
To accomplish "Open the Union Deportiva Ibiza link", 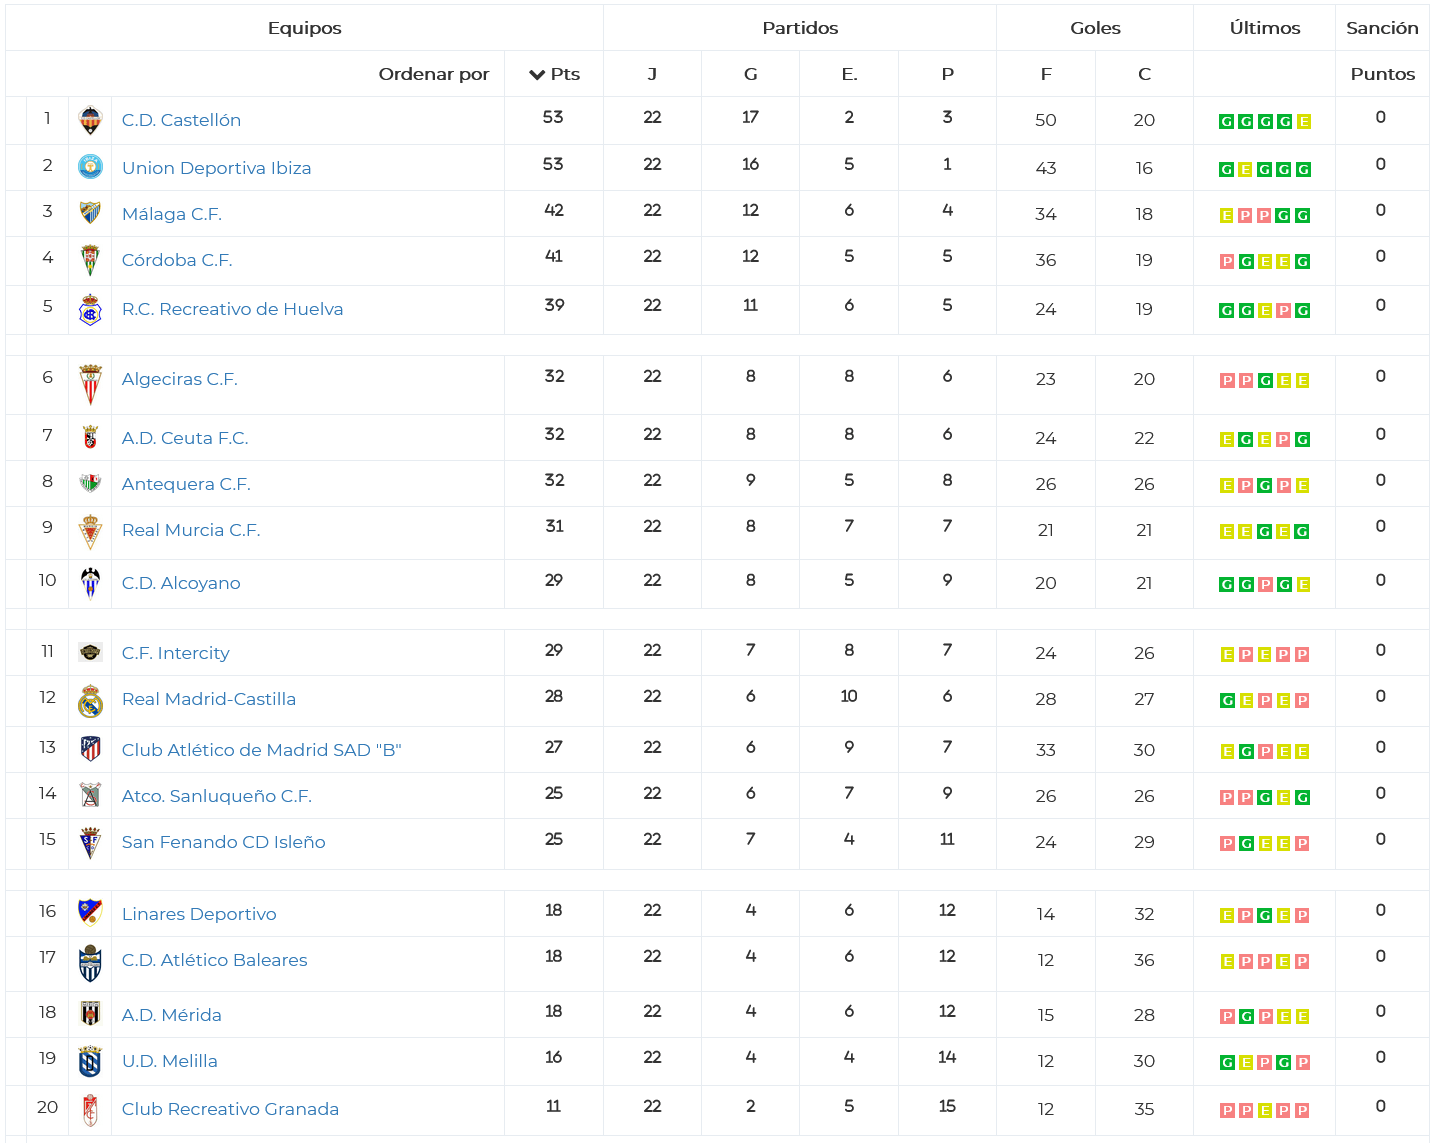I will 216,168.
